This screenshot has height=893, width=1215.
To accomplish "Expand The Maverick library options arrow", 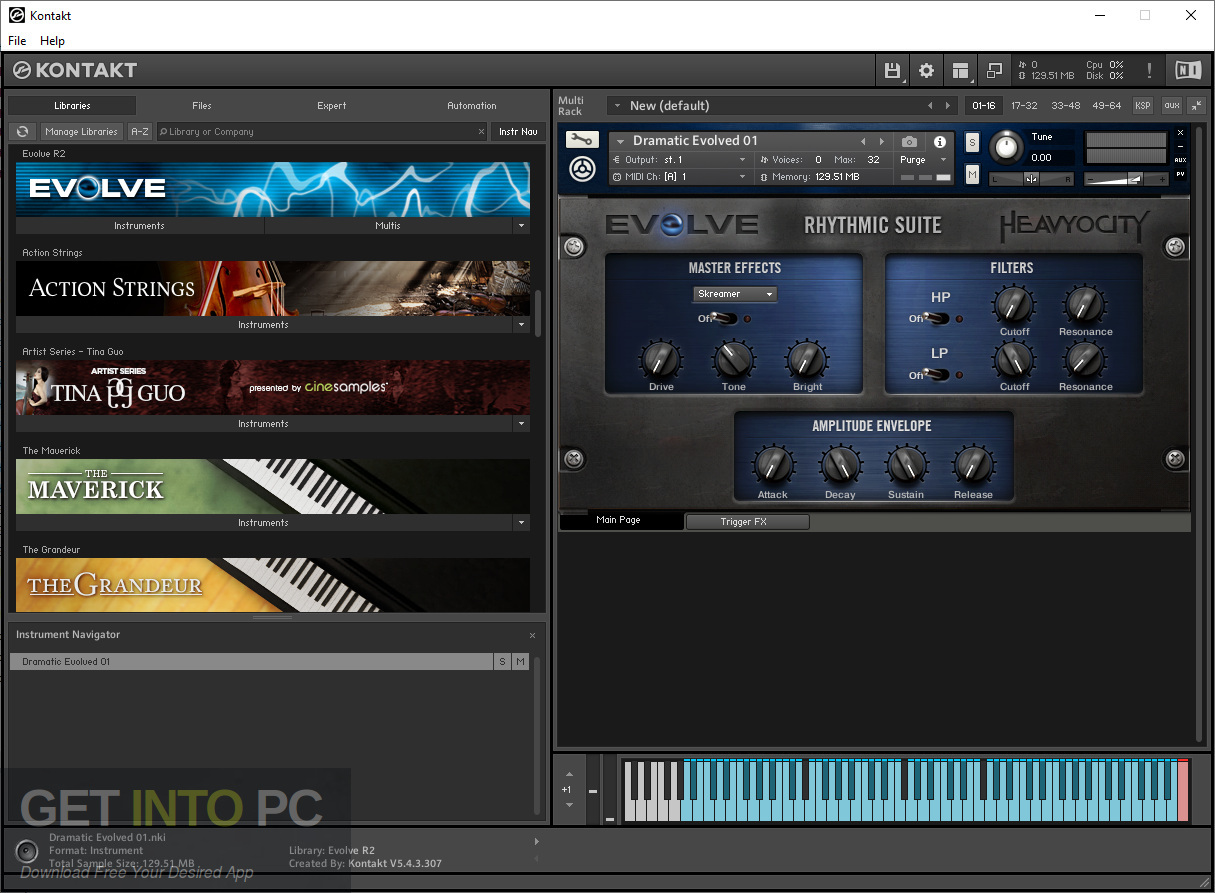I will click(x=521, y=523).
